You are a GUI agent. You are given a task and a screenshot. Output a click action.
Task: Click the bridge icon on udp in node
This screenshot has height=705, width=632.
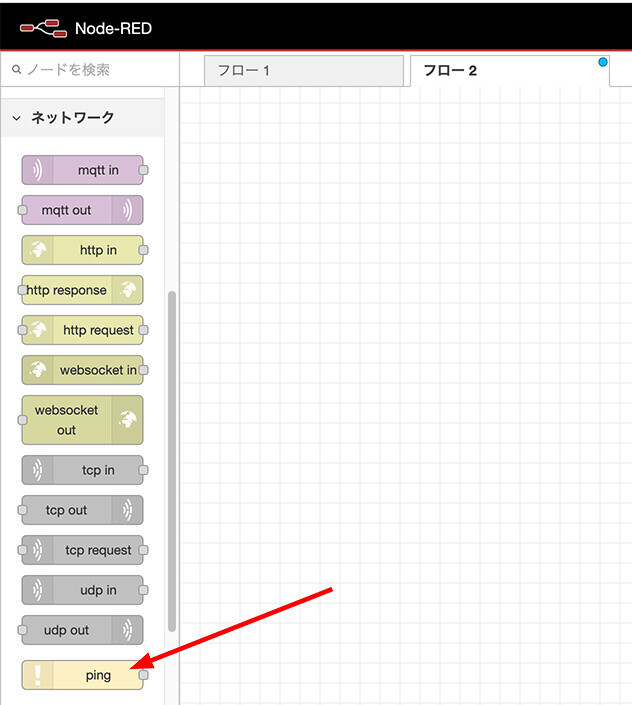click(x=37, y=590)
